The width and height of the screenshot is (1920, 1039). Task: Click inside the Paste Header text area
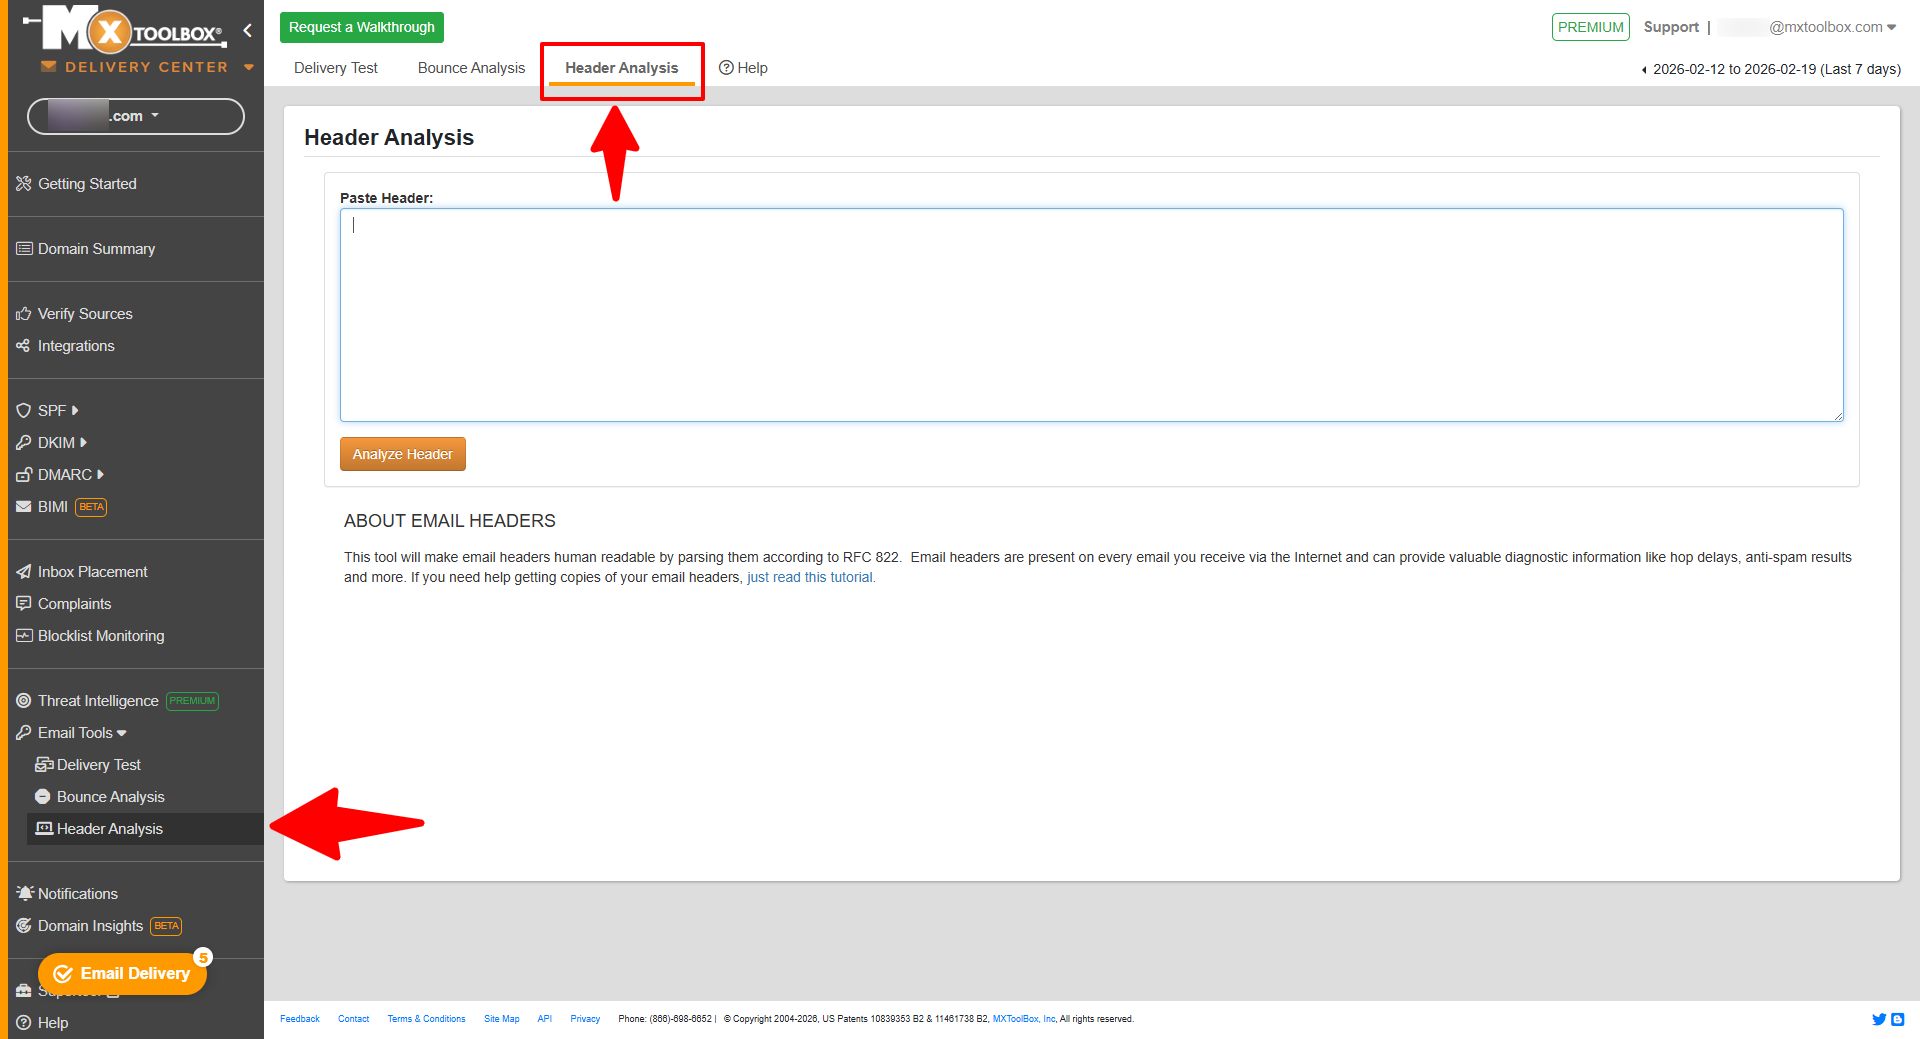(x=1091, y=314)
